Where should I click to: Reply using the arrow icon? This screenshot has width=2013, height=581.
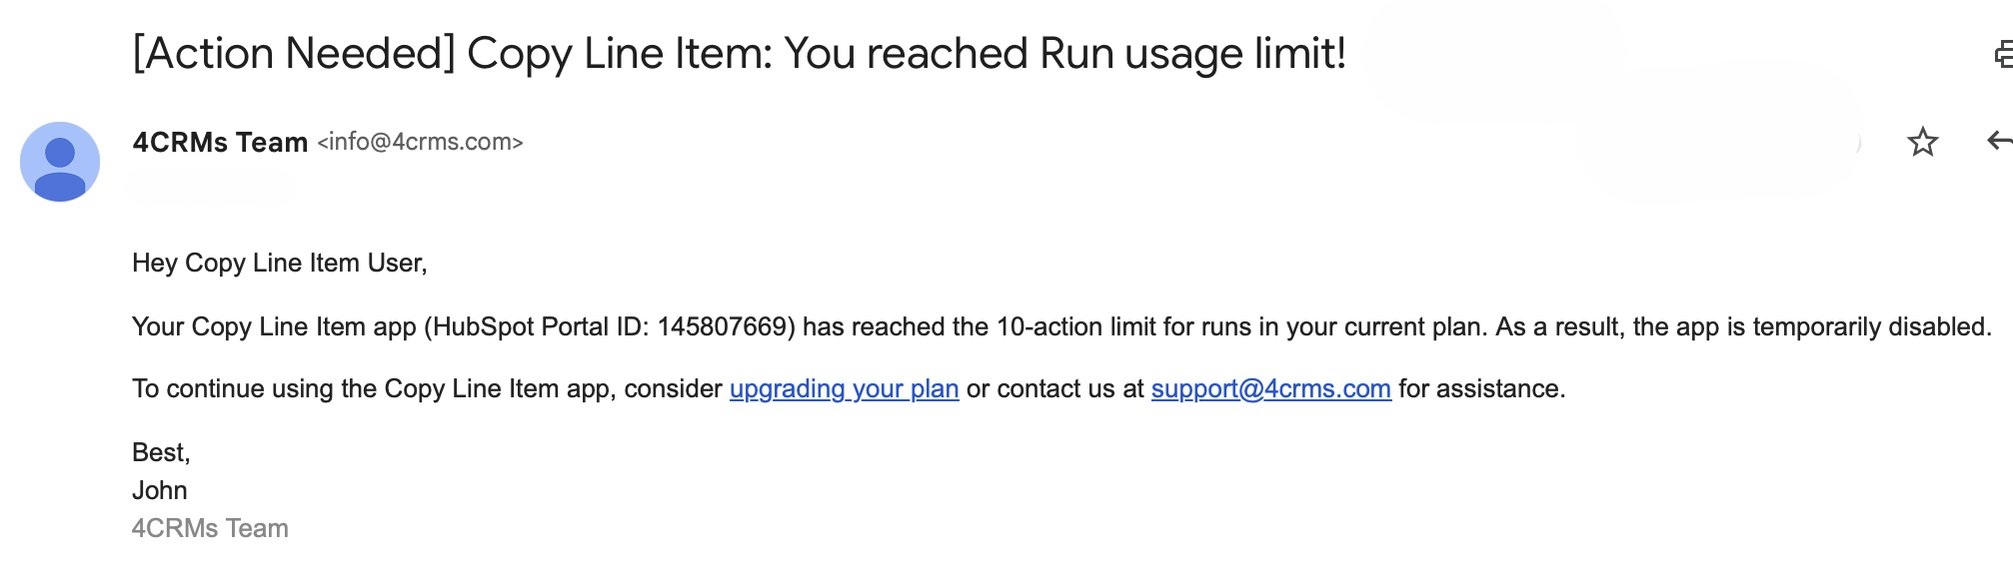pos(1999,141)
